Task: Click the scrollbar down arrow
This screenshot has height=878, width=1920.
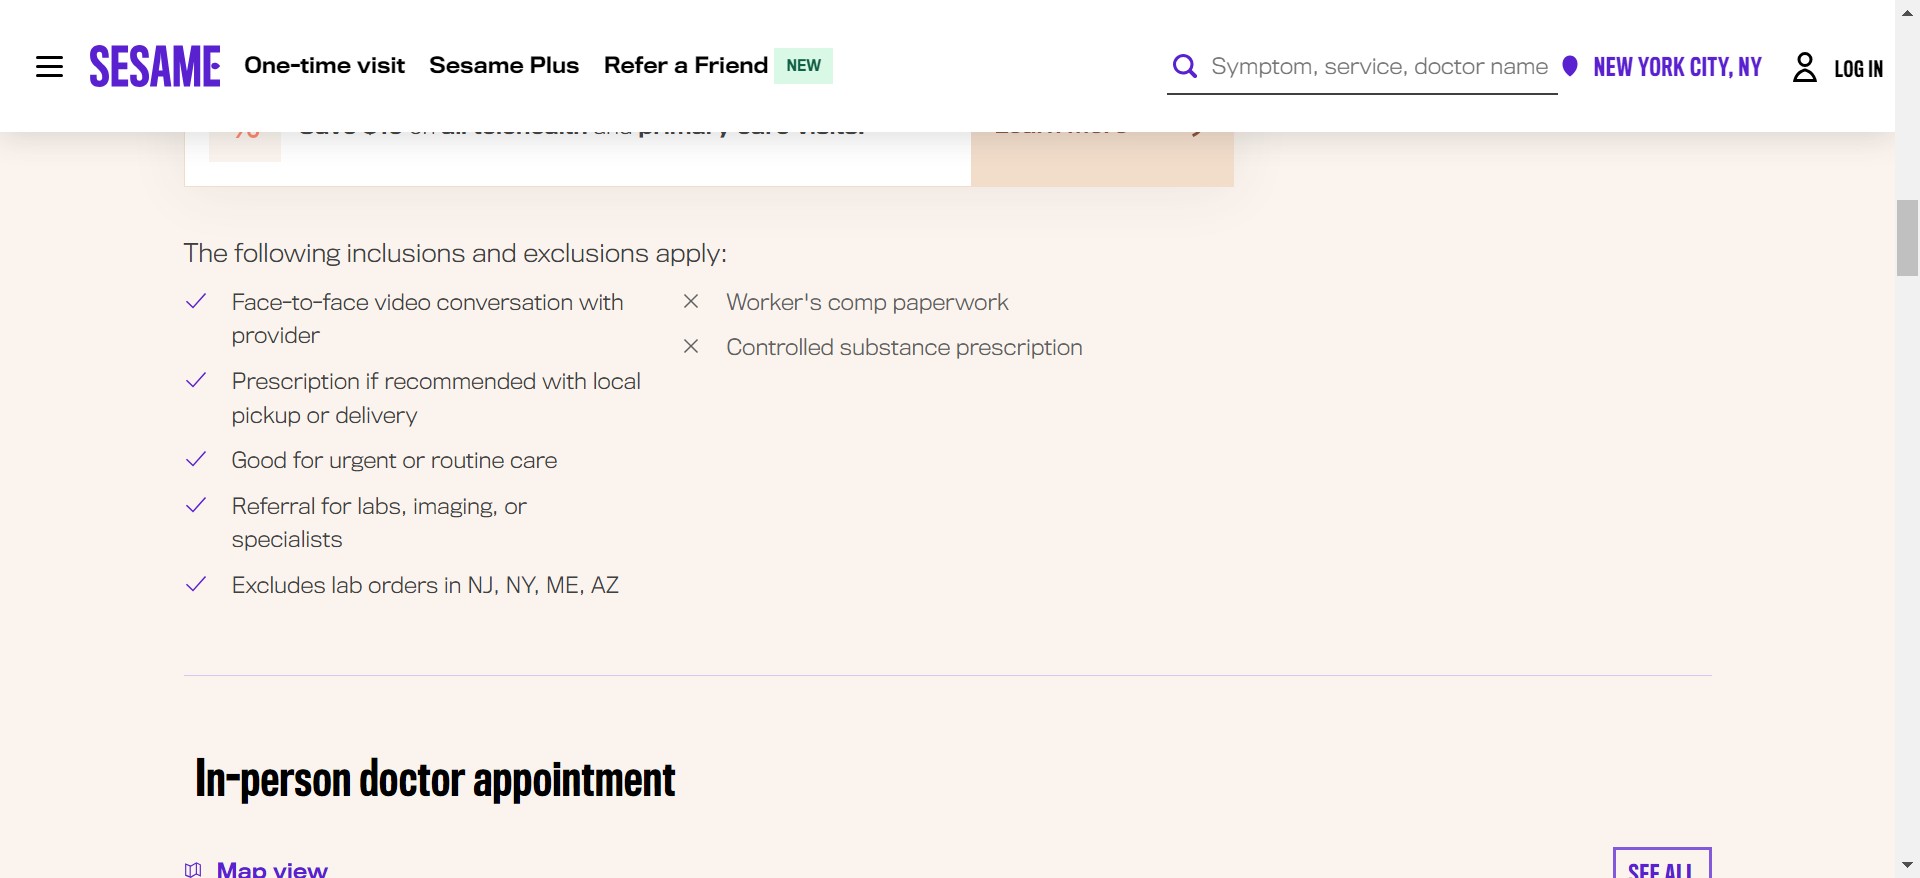Action: 1907,865
